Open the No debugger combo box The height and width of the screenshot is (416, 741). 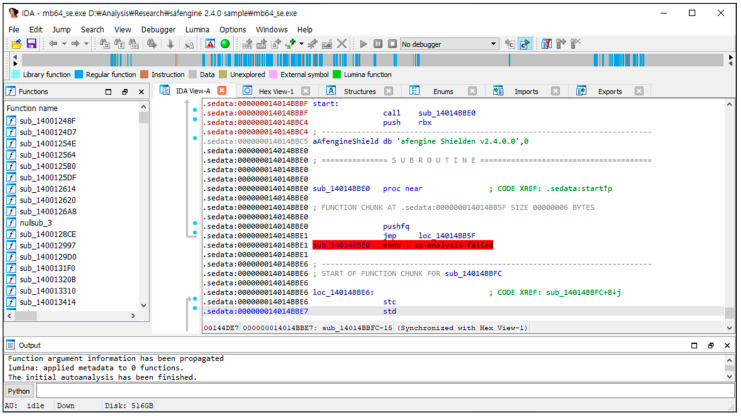[449, 44]
